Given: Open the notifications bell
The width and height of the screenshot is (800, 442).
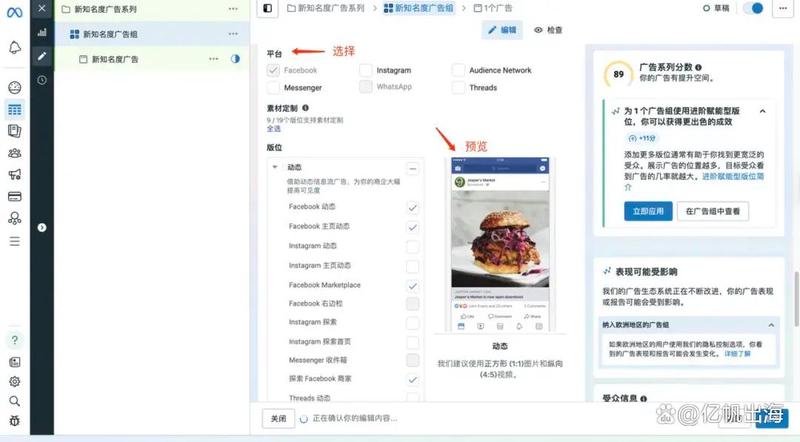Looking at the screenshot, I should (14, 47).
